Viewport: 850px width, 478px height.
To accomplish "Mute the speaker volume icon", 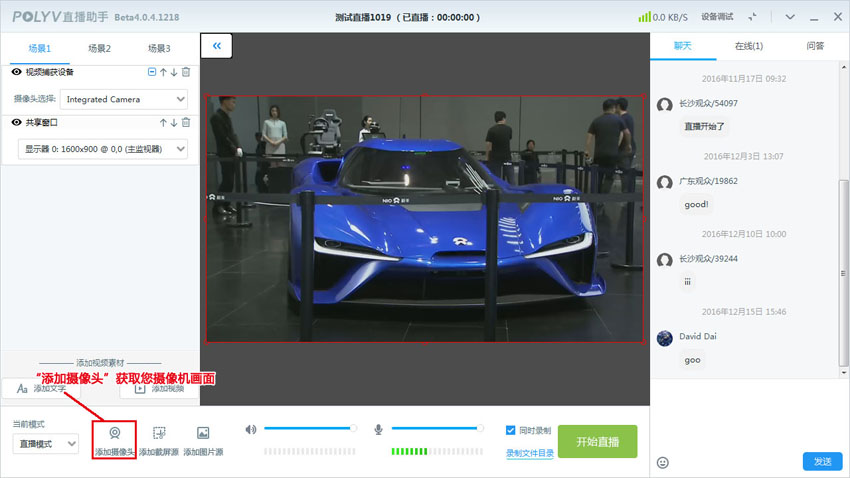I will click(250, 429).
